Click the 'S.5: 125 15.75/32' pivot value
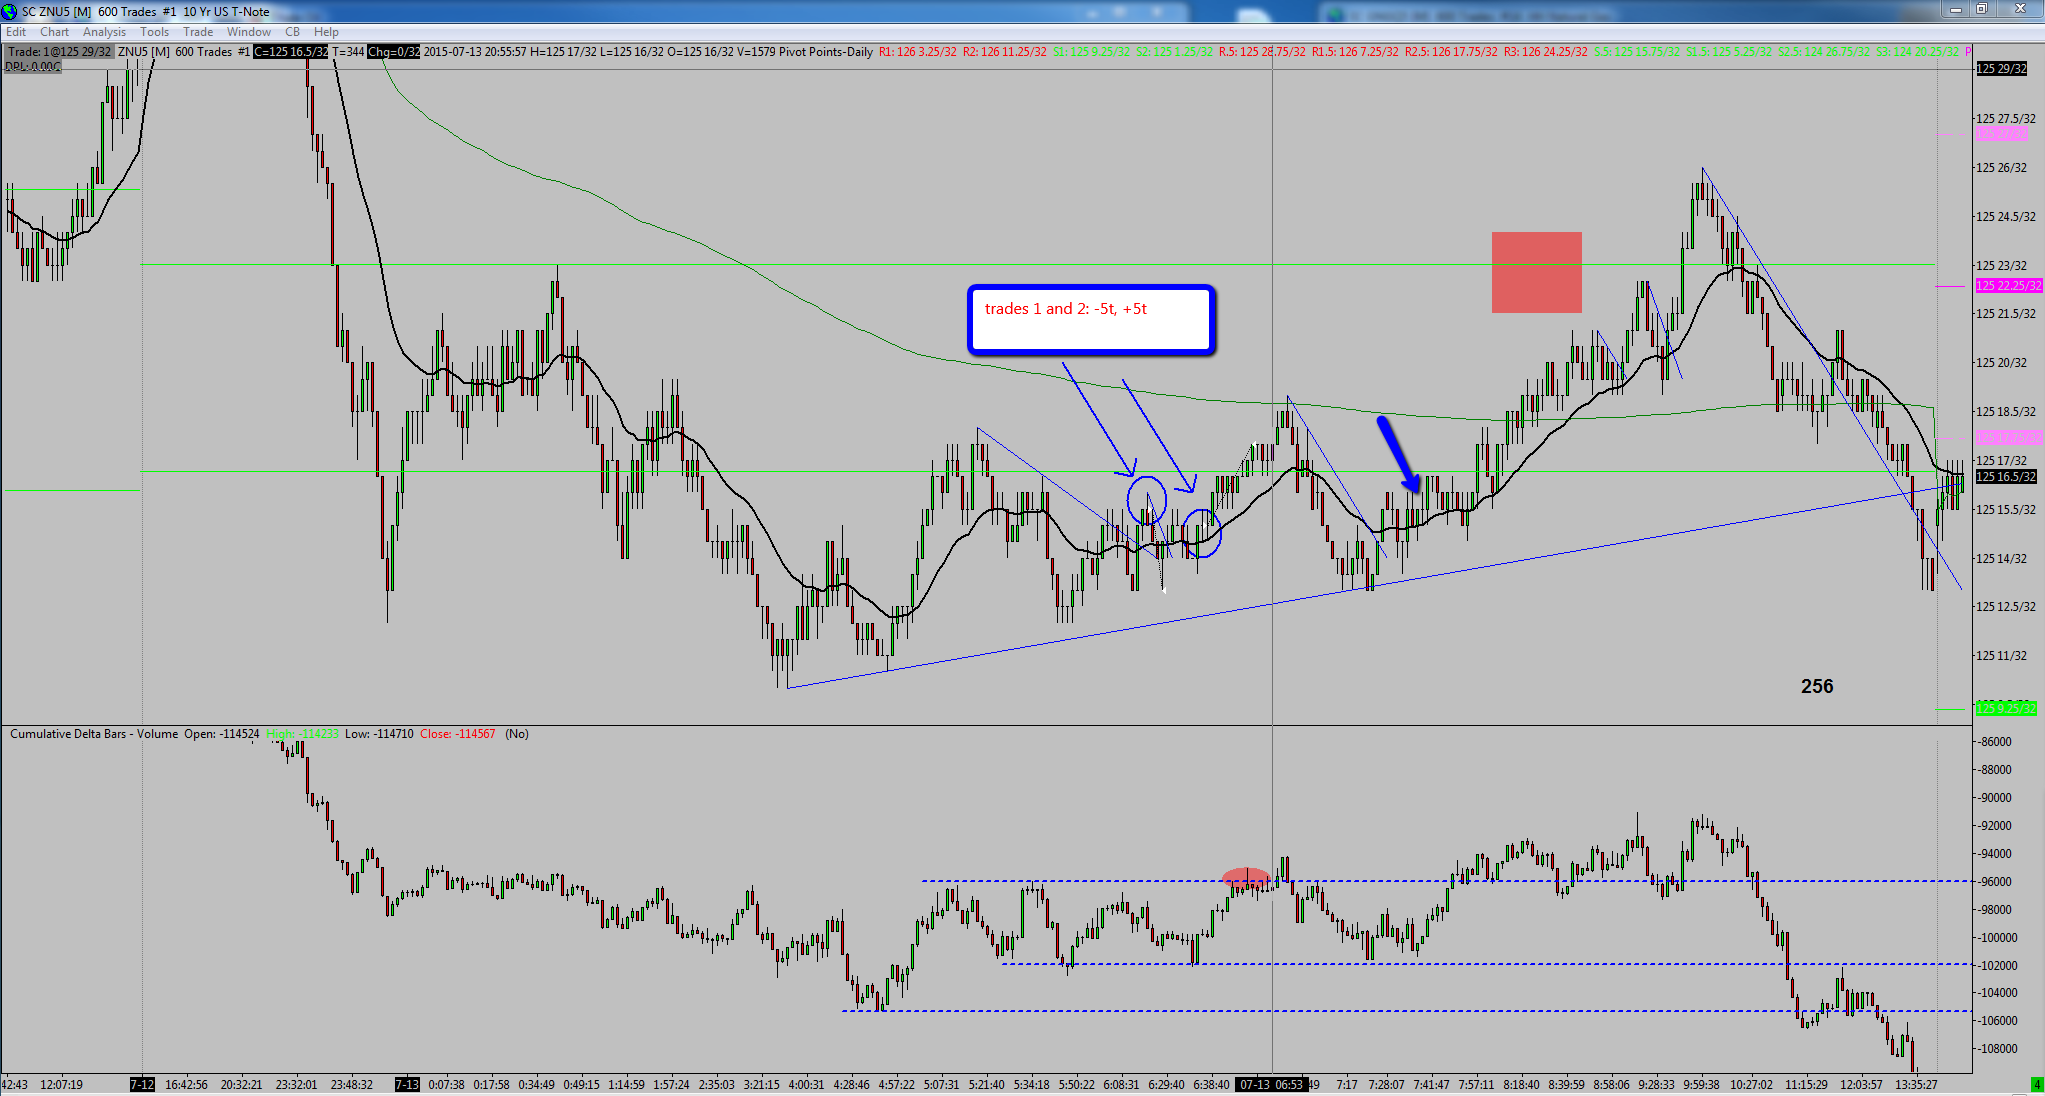 (x=1636, y=52)
